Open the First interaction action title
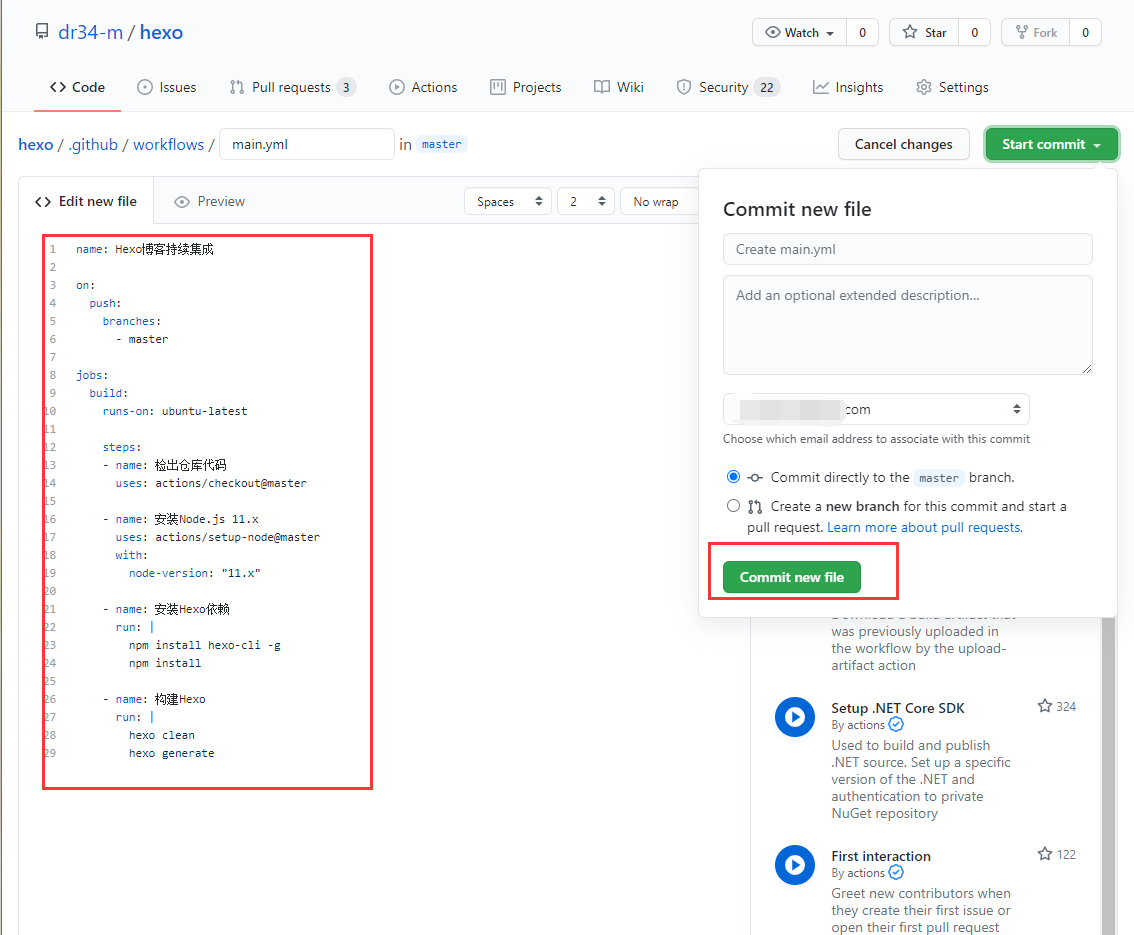The width and height of the screenshot is (1134, 935). [881, 856]
